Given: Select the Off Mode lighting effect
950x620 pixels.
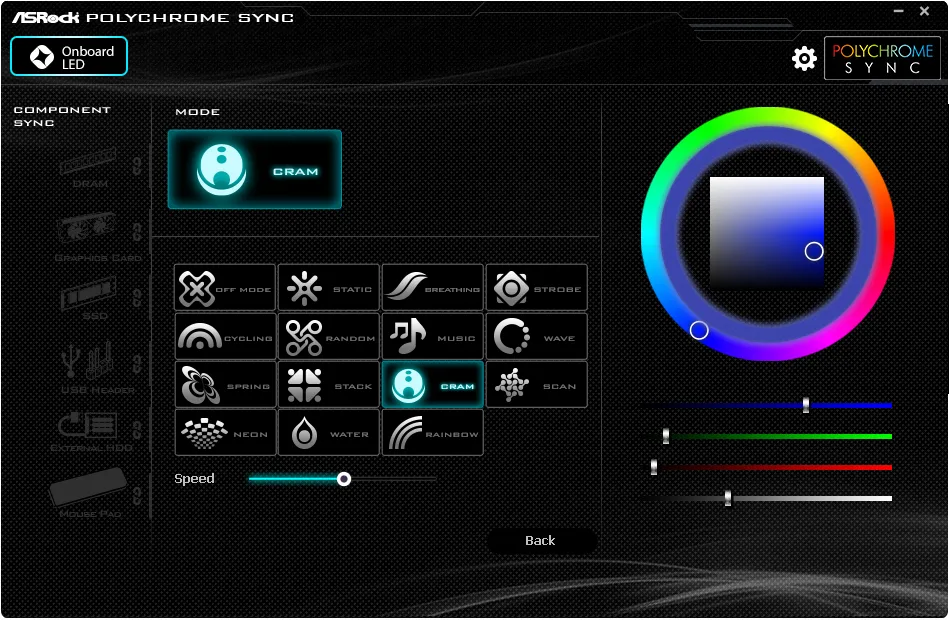Looking at the screenshot, I should [x=225, y=288].
